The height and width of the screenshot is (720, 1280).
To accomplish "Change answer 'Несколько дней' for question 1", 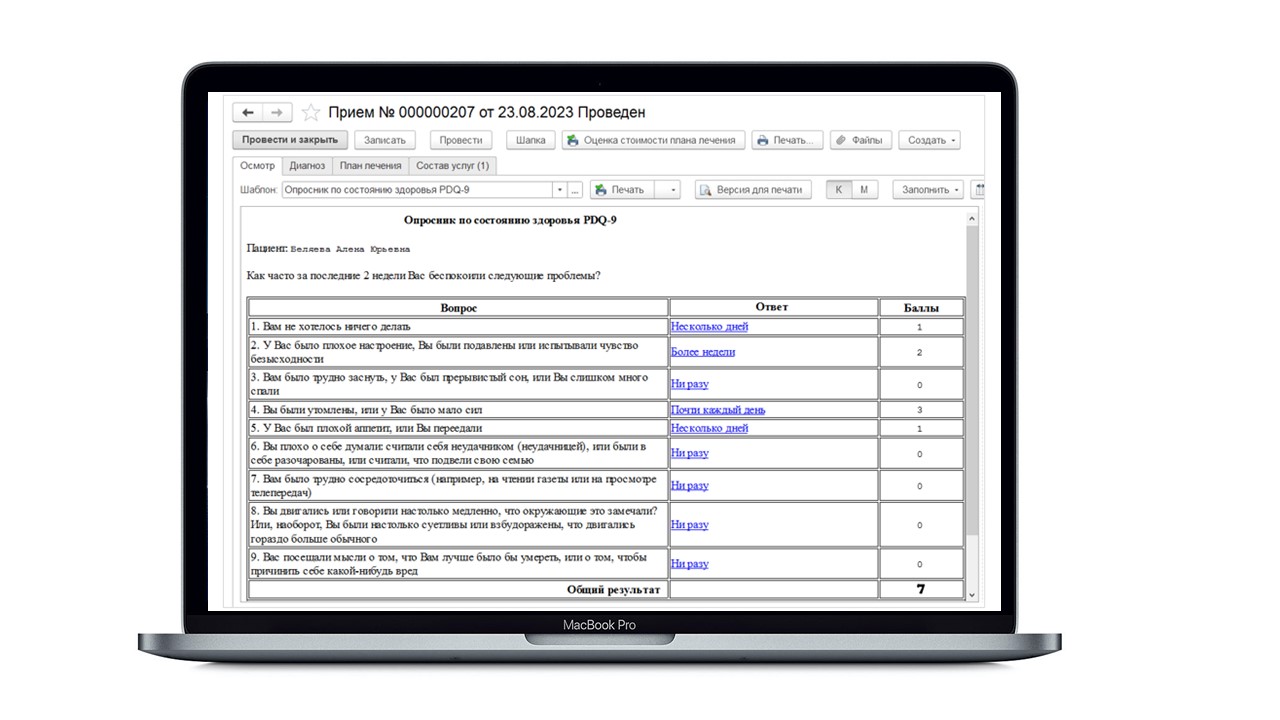I will tap(709, 327).
